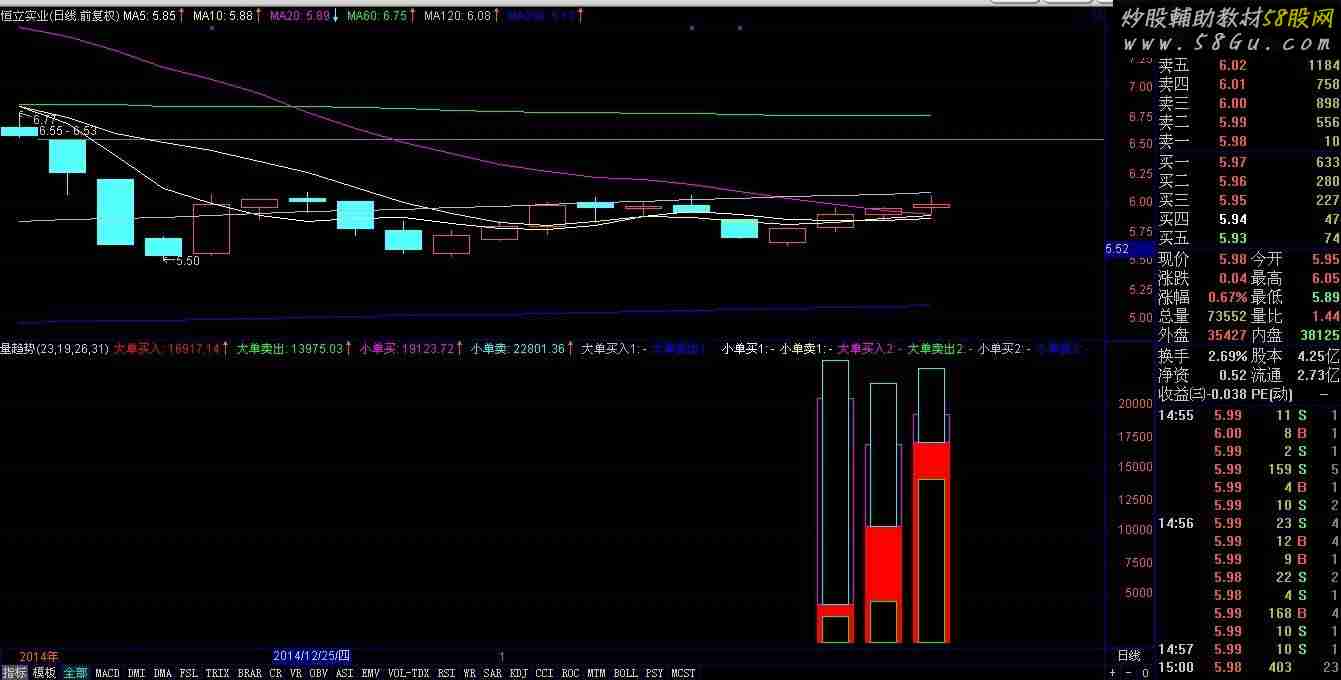This screenshot has height=680, width=1341.
Task: Select the EMV indicator
Action: [371, 673]
